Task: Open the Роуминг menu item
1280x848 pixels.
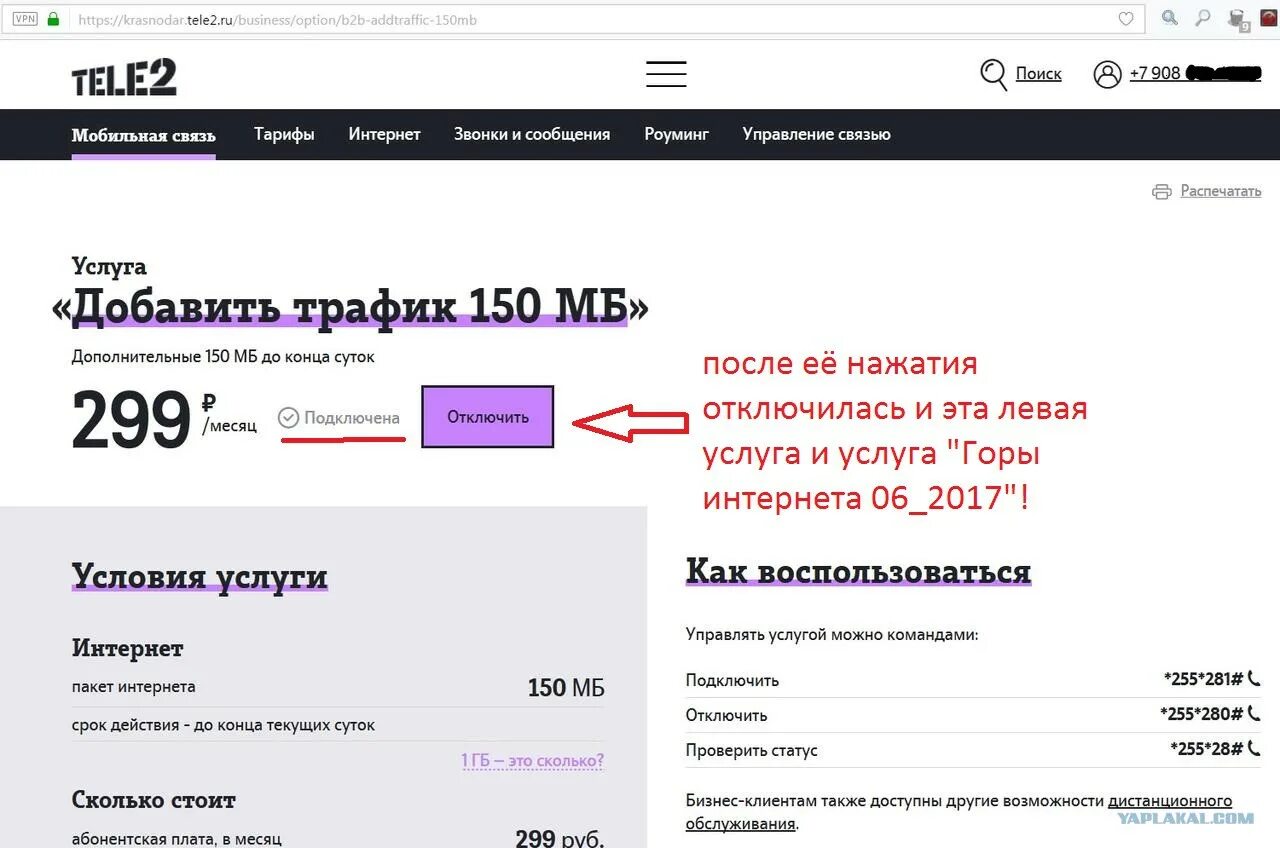Action: click(677, 134)
